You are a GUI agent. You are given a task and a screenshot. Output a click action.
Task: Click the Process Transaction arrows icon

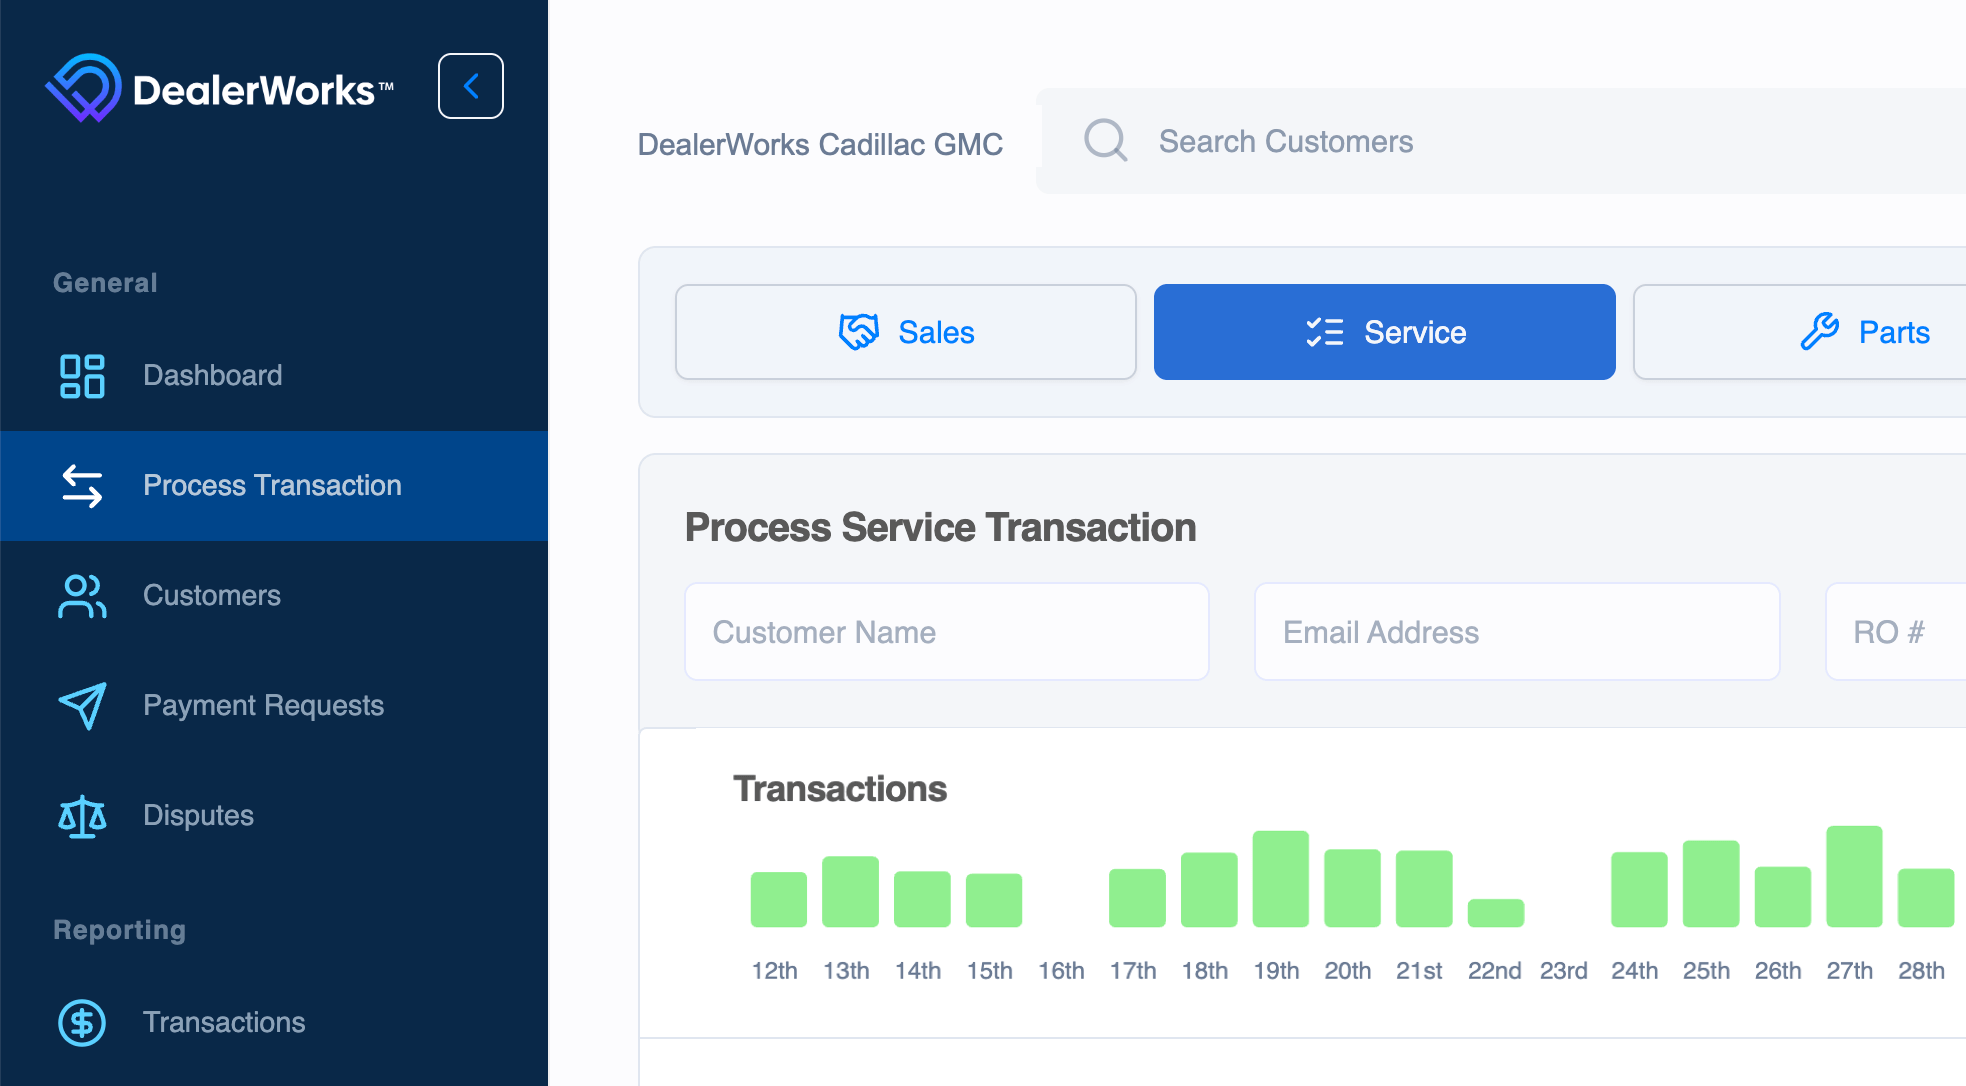point(82,486)
